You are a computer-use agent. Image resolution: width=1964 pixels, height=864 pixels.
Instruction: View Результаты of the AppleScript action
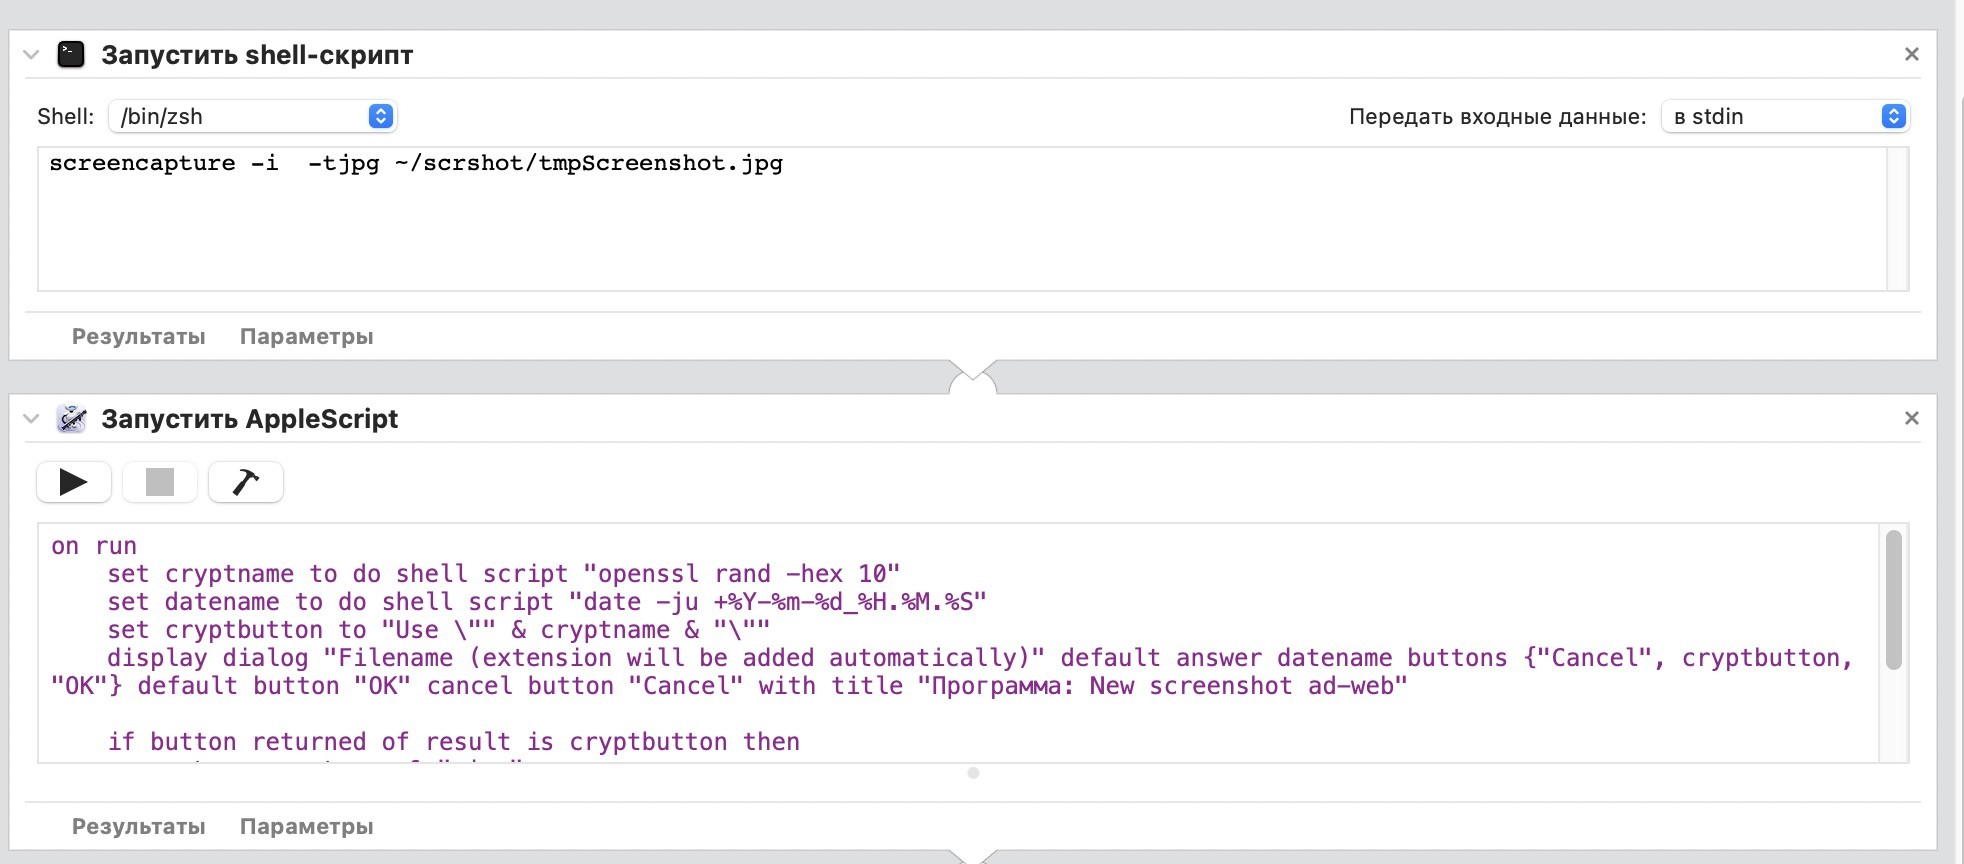138,826
